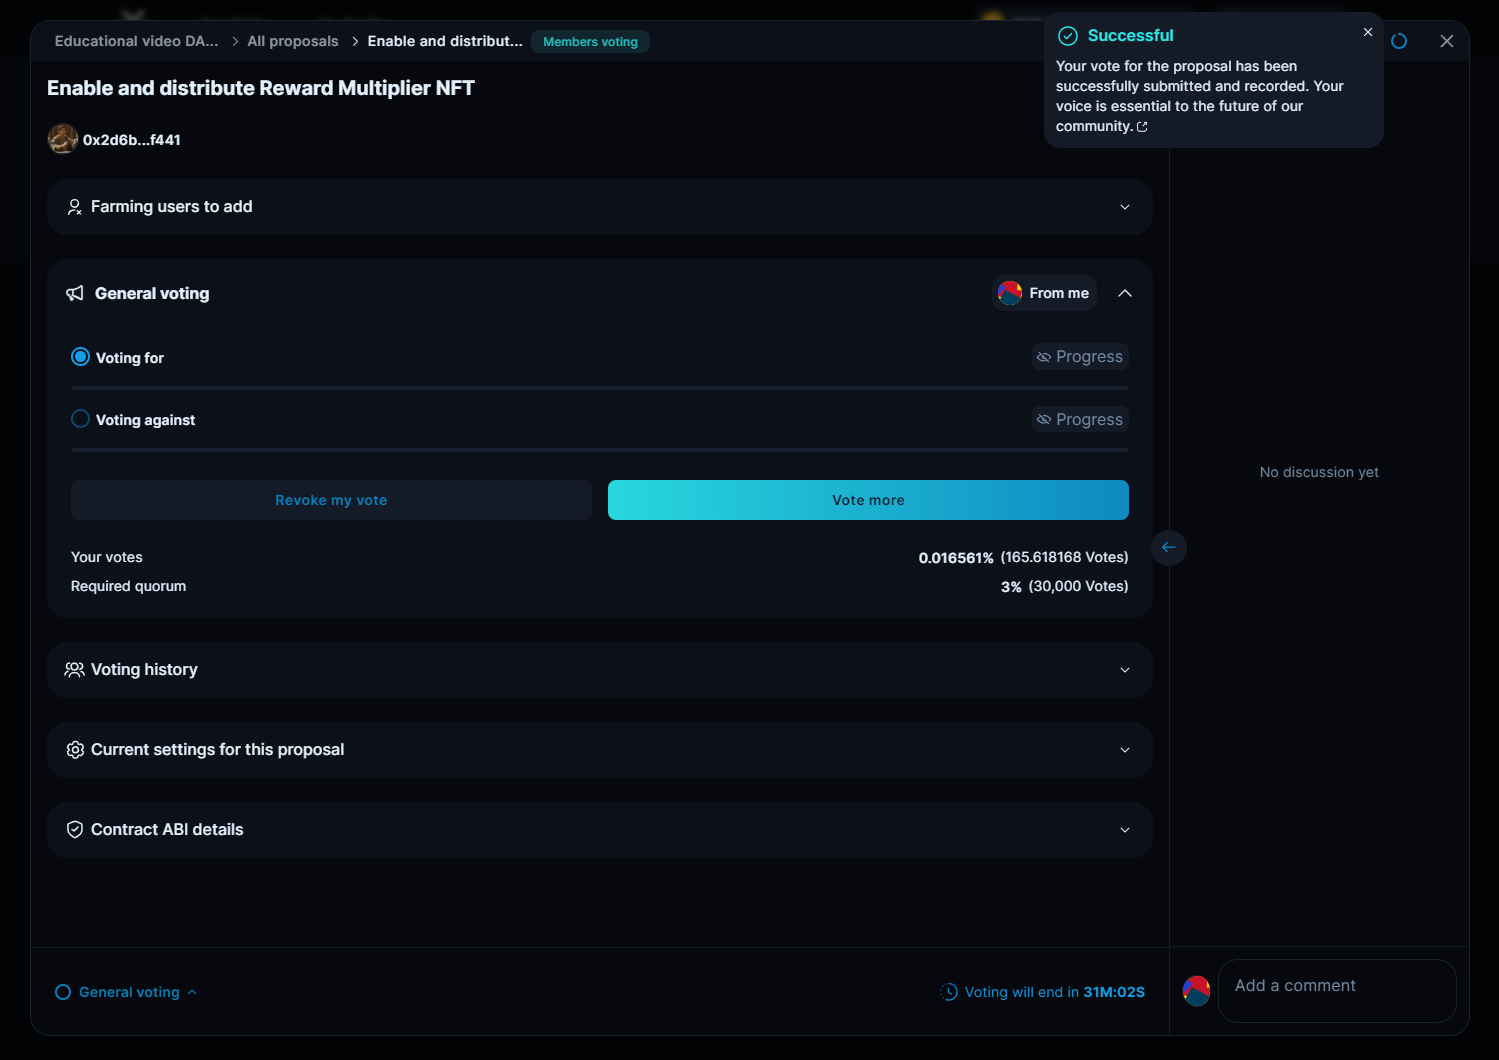Image resolution: width=1499 pixels, height=1060 pixels.
Task: Expand the Farming users to add section
Action: coord(1124,207)
